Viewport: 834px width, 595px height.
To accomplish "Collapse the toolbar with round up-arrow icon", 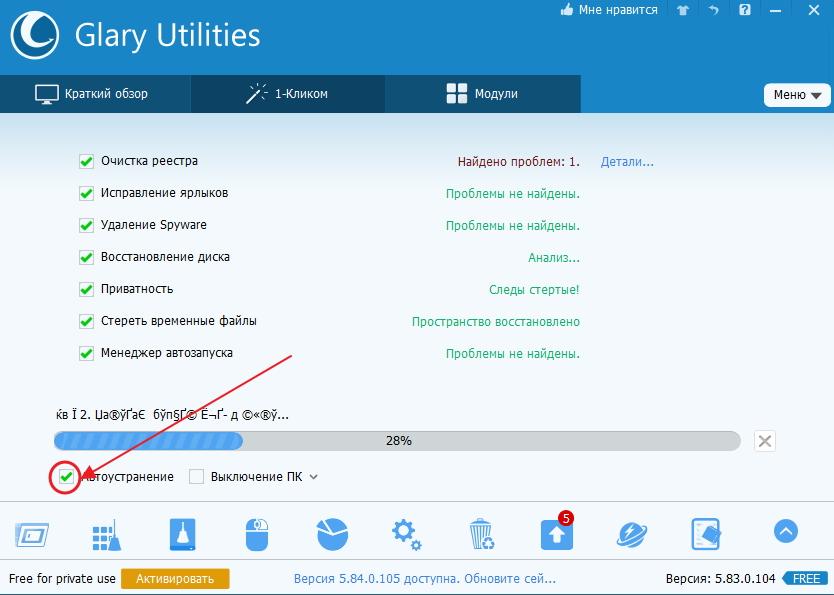I will point(786,531).
